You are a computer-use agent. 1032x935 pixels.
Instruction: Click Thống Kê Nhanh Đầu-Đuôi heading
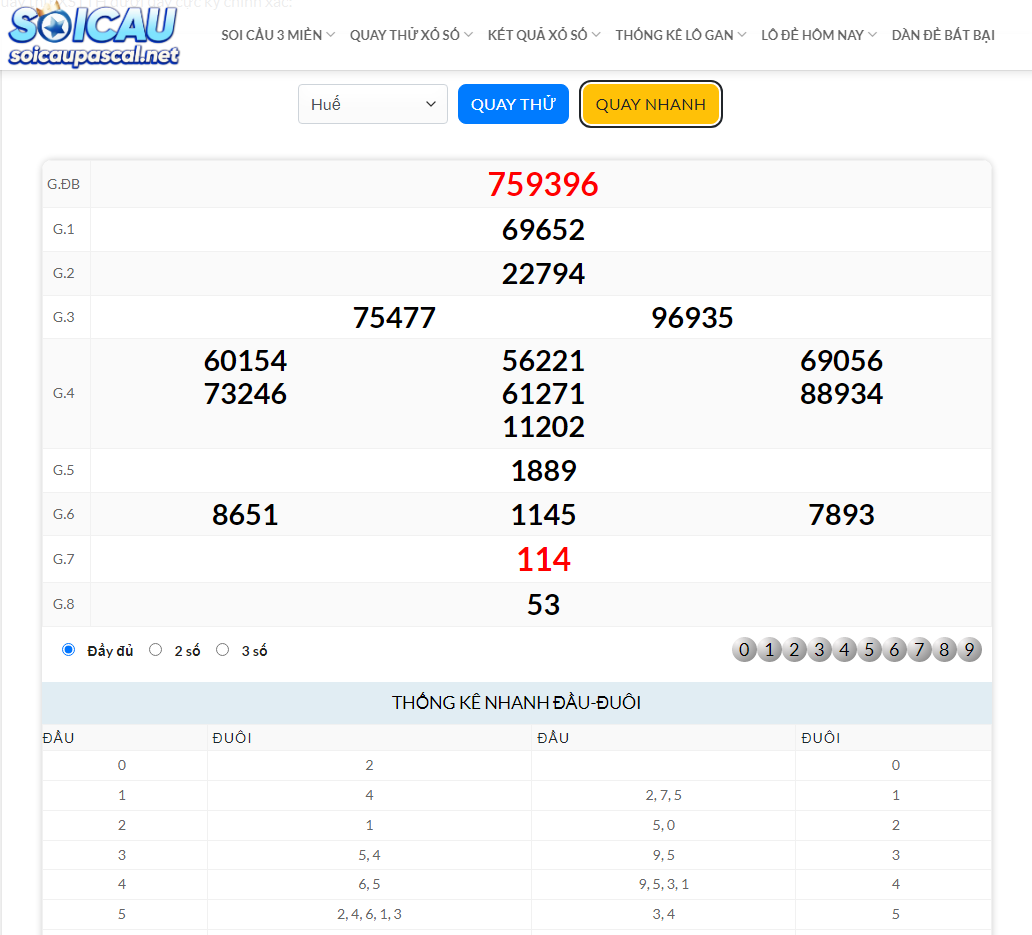point(517,703)
